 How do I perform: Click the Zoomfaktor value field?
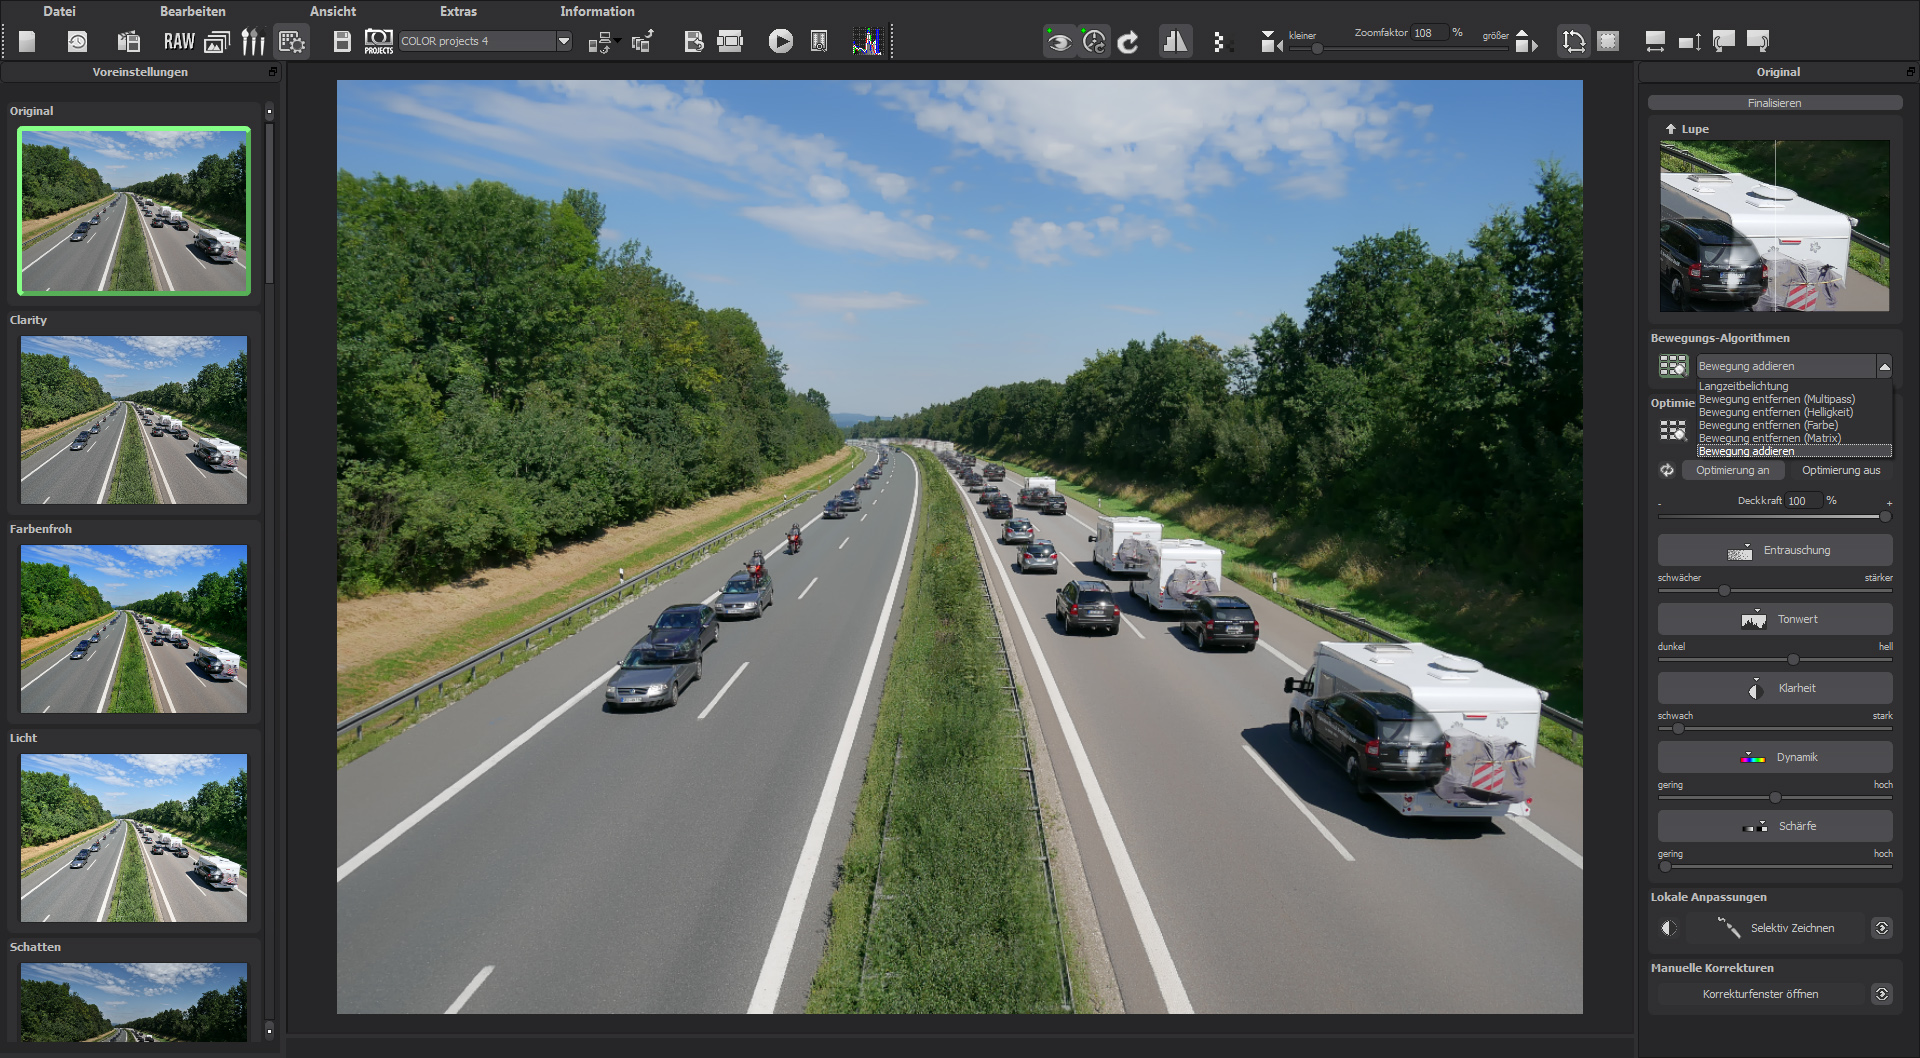click(1428, 33)
